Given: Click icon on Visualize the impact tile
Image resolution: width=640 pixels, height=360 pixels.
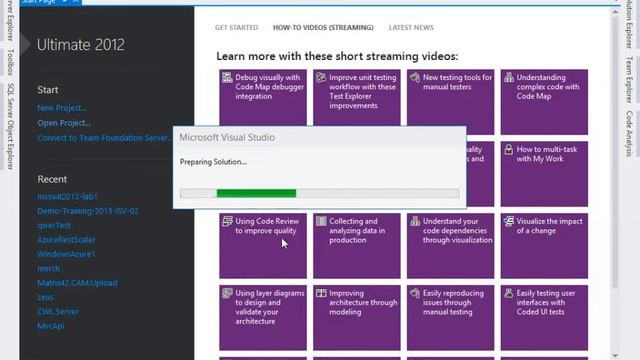Looking at the screenshot, I should point(509,221).
